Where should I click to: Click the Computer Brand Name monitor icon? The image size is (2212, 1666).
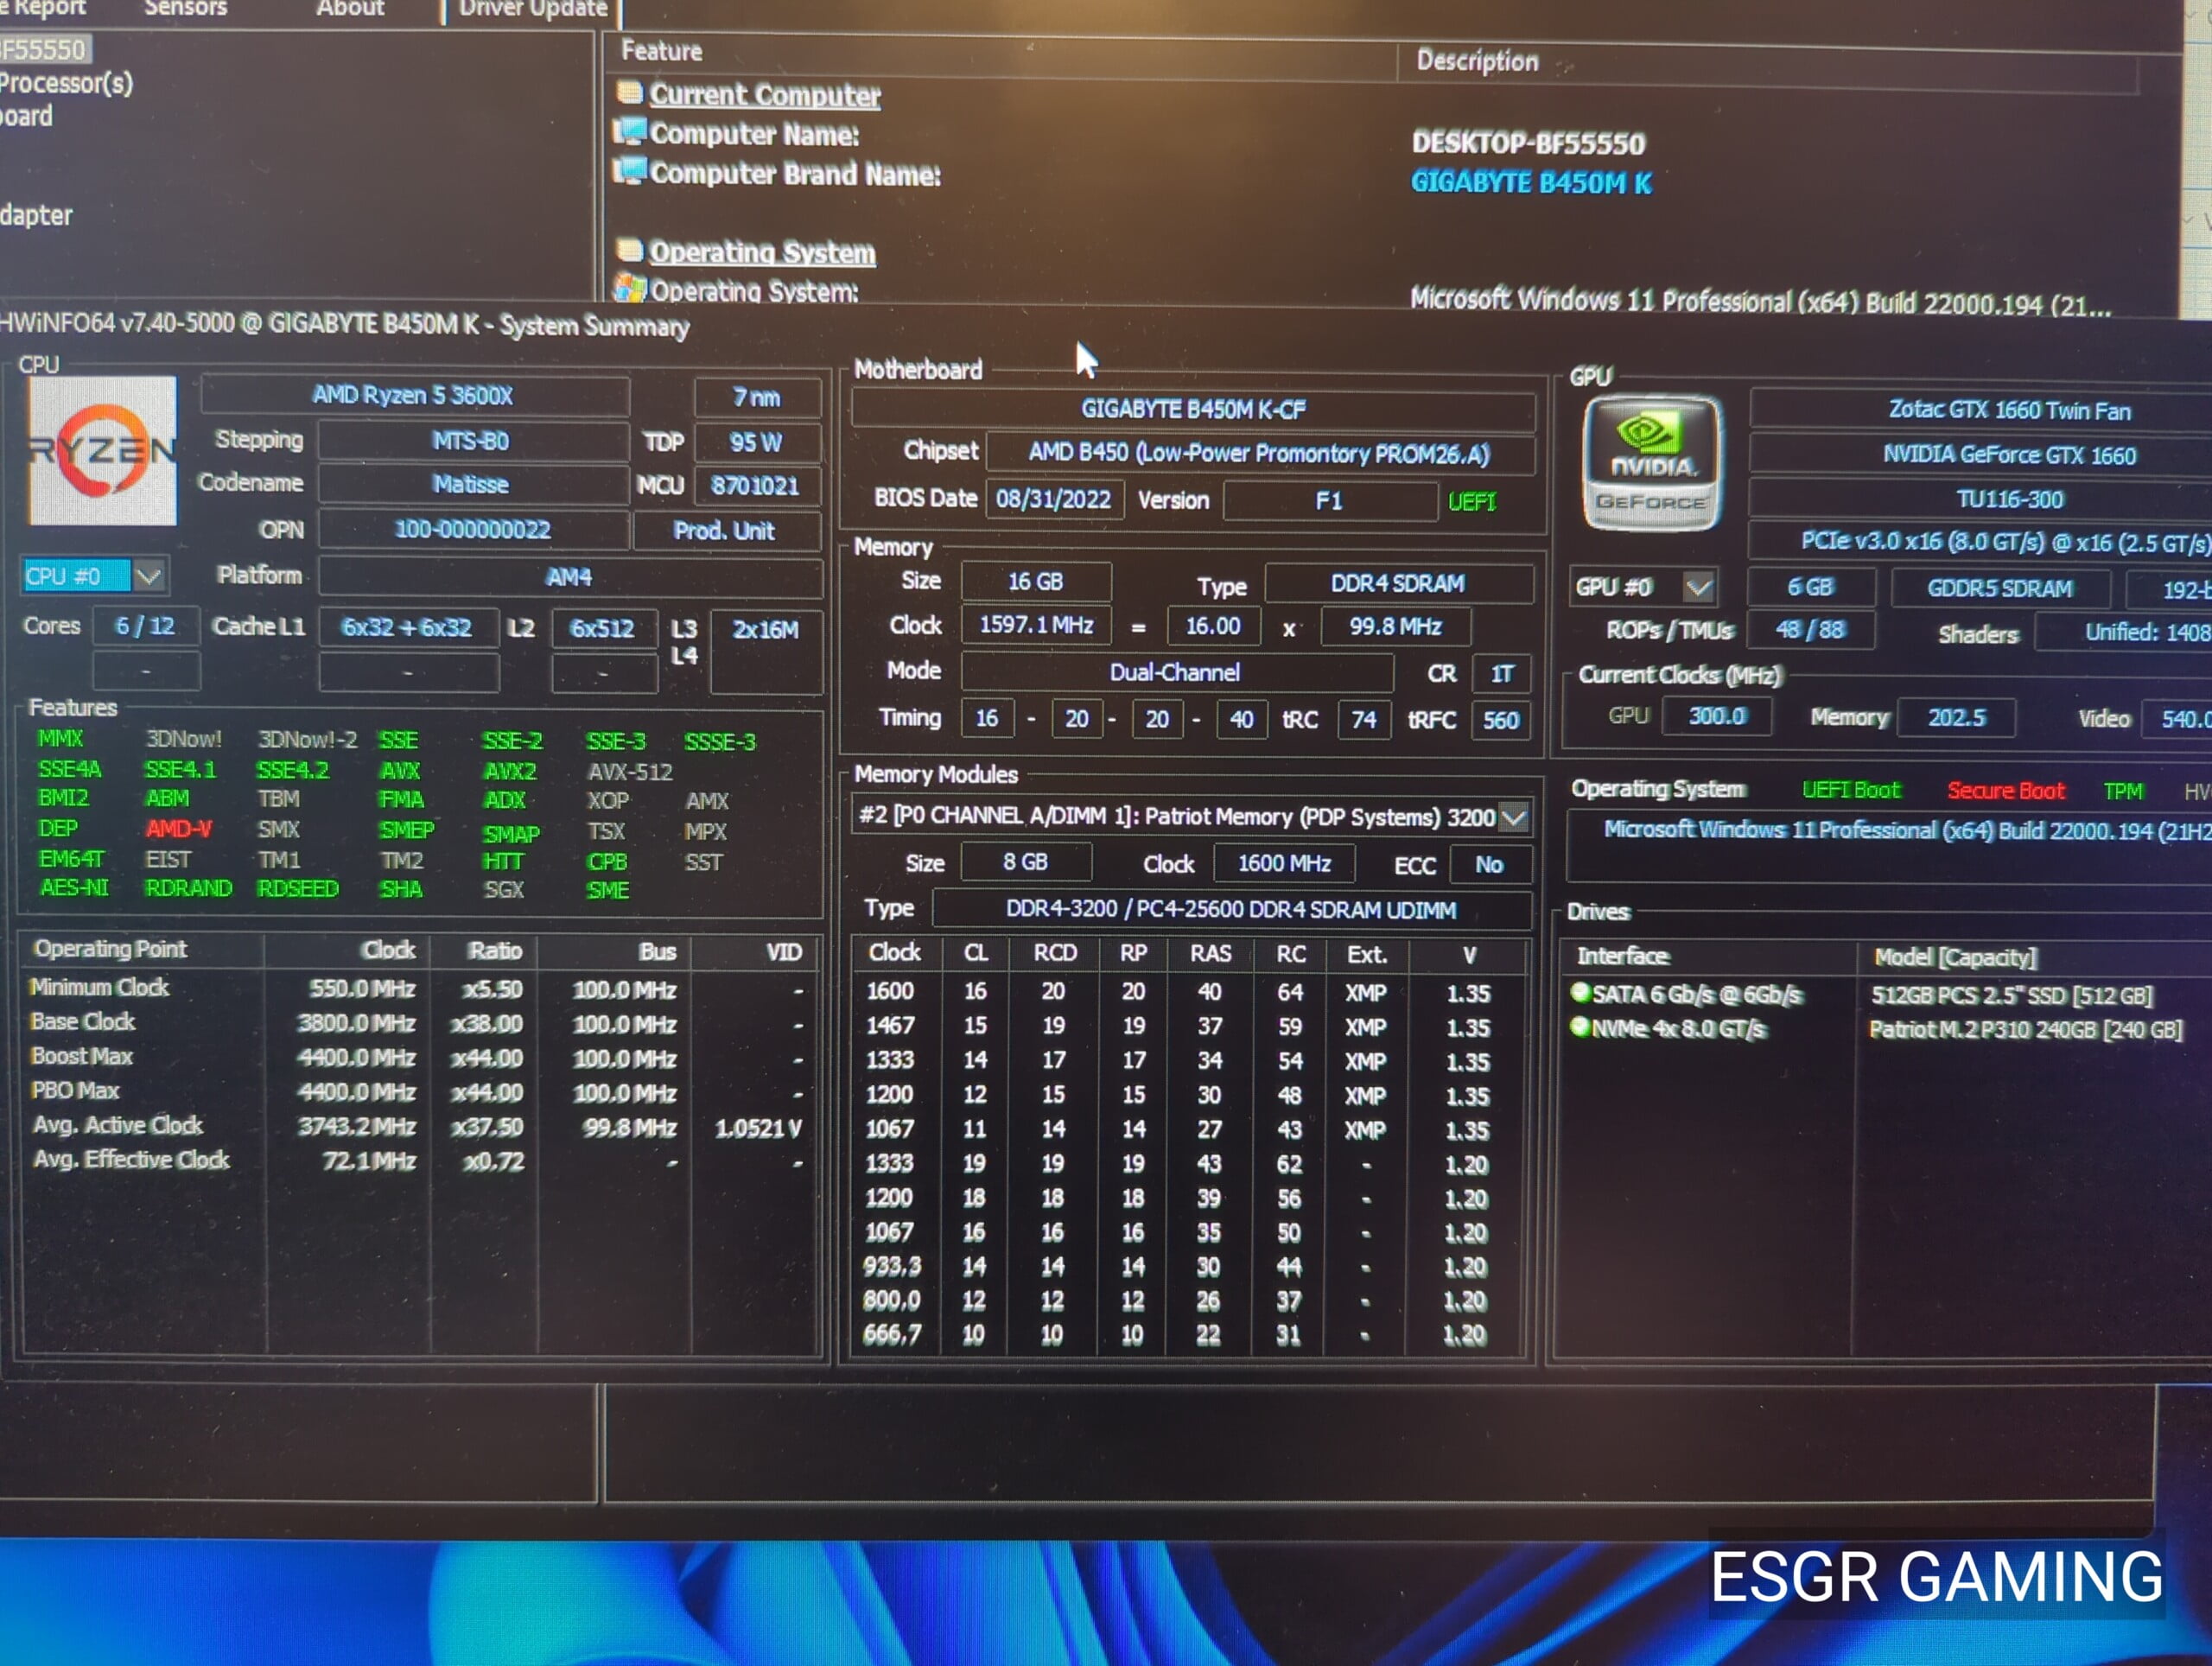[x=630, y=172]
